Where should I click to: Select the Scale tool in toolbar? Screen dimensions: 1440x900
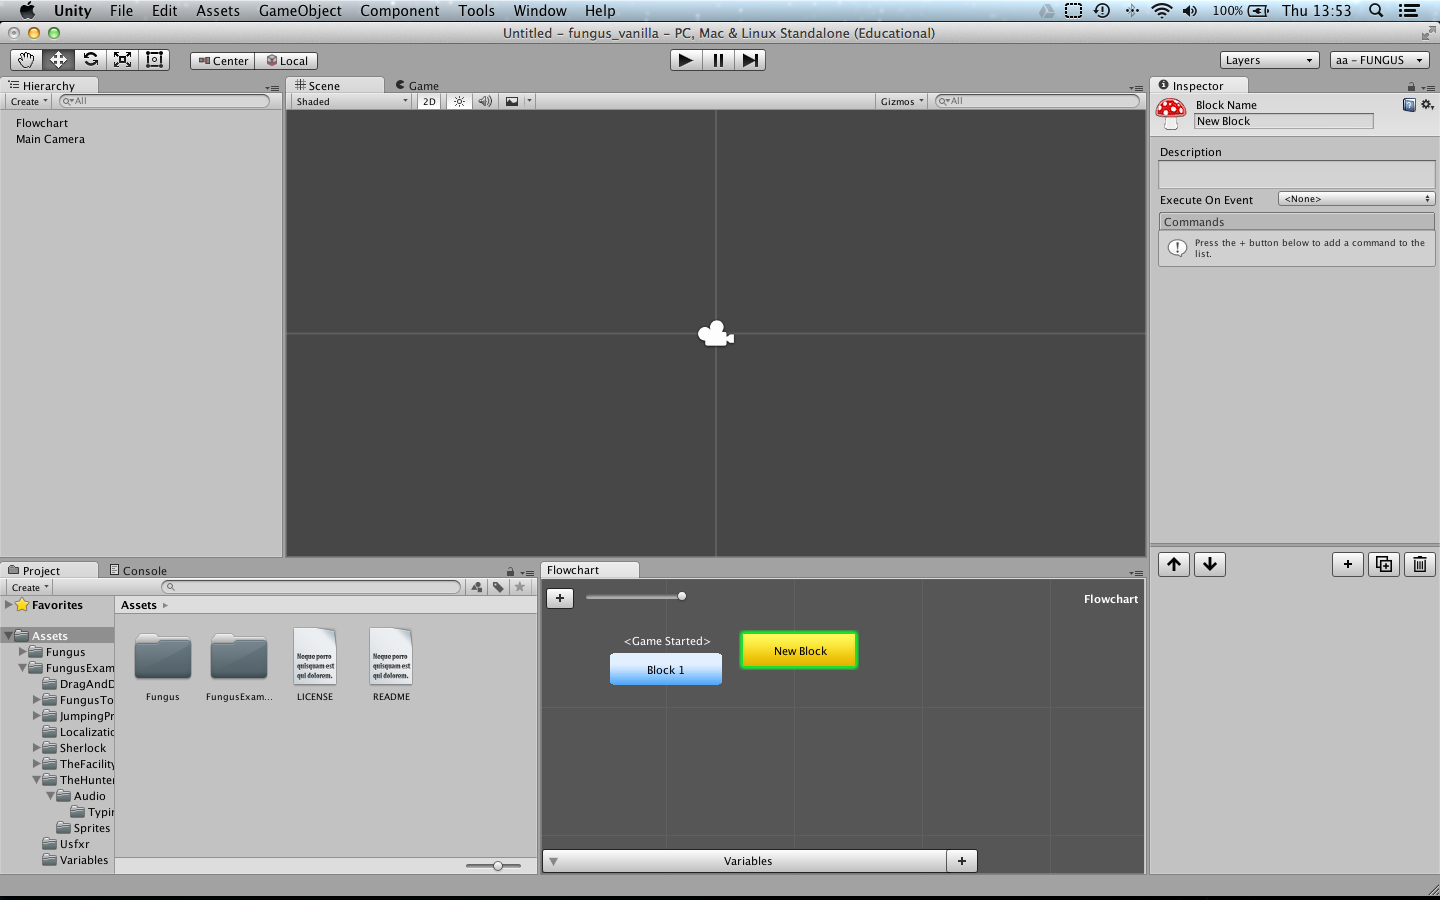(122, 60)
